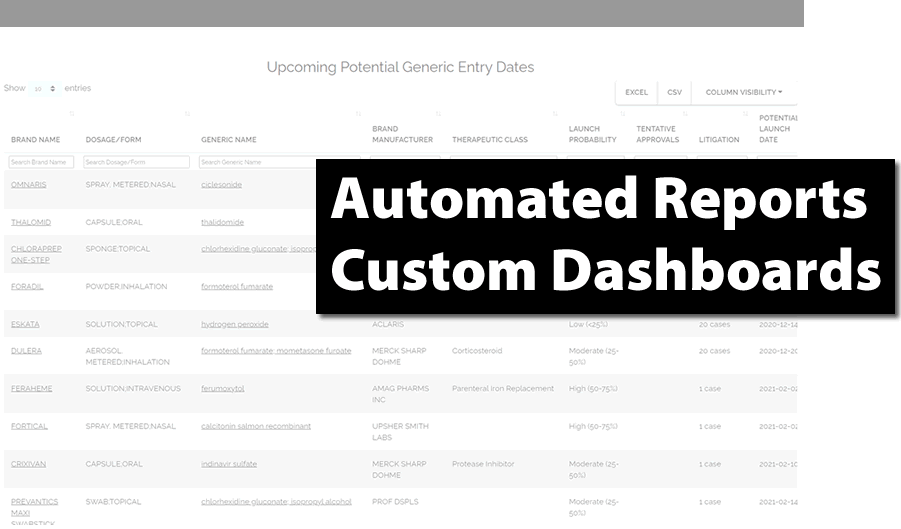Sort by Litigation column header
Viewport: 901px width, 529px height.
coord(719,140)
